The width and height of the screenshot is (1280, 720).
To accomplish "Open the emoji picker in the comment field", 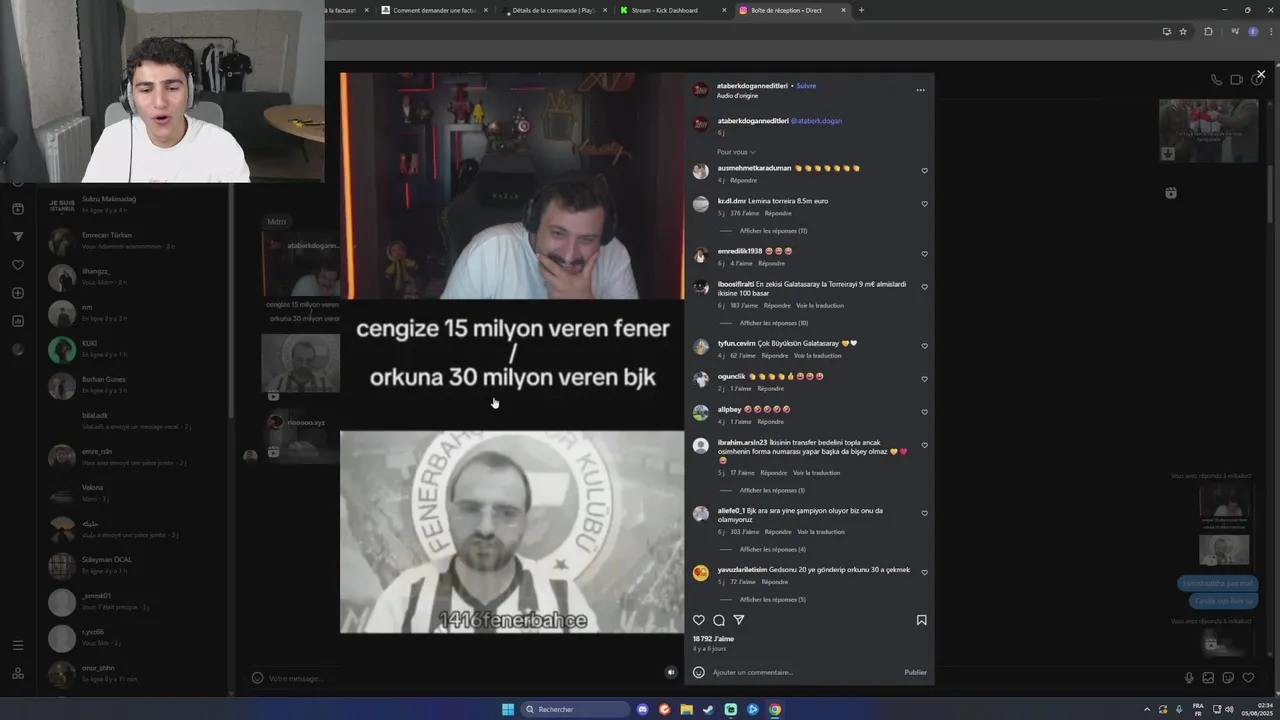I will coord(699,672).
